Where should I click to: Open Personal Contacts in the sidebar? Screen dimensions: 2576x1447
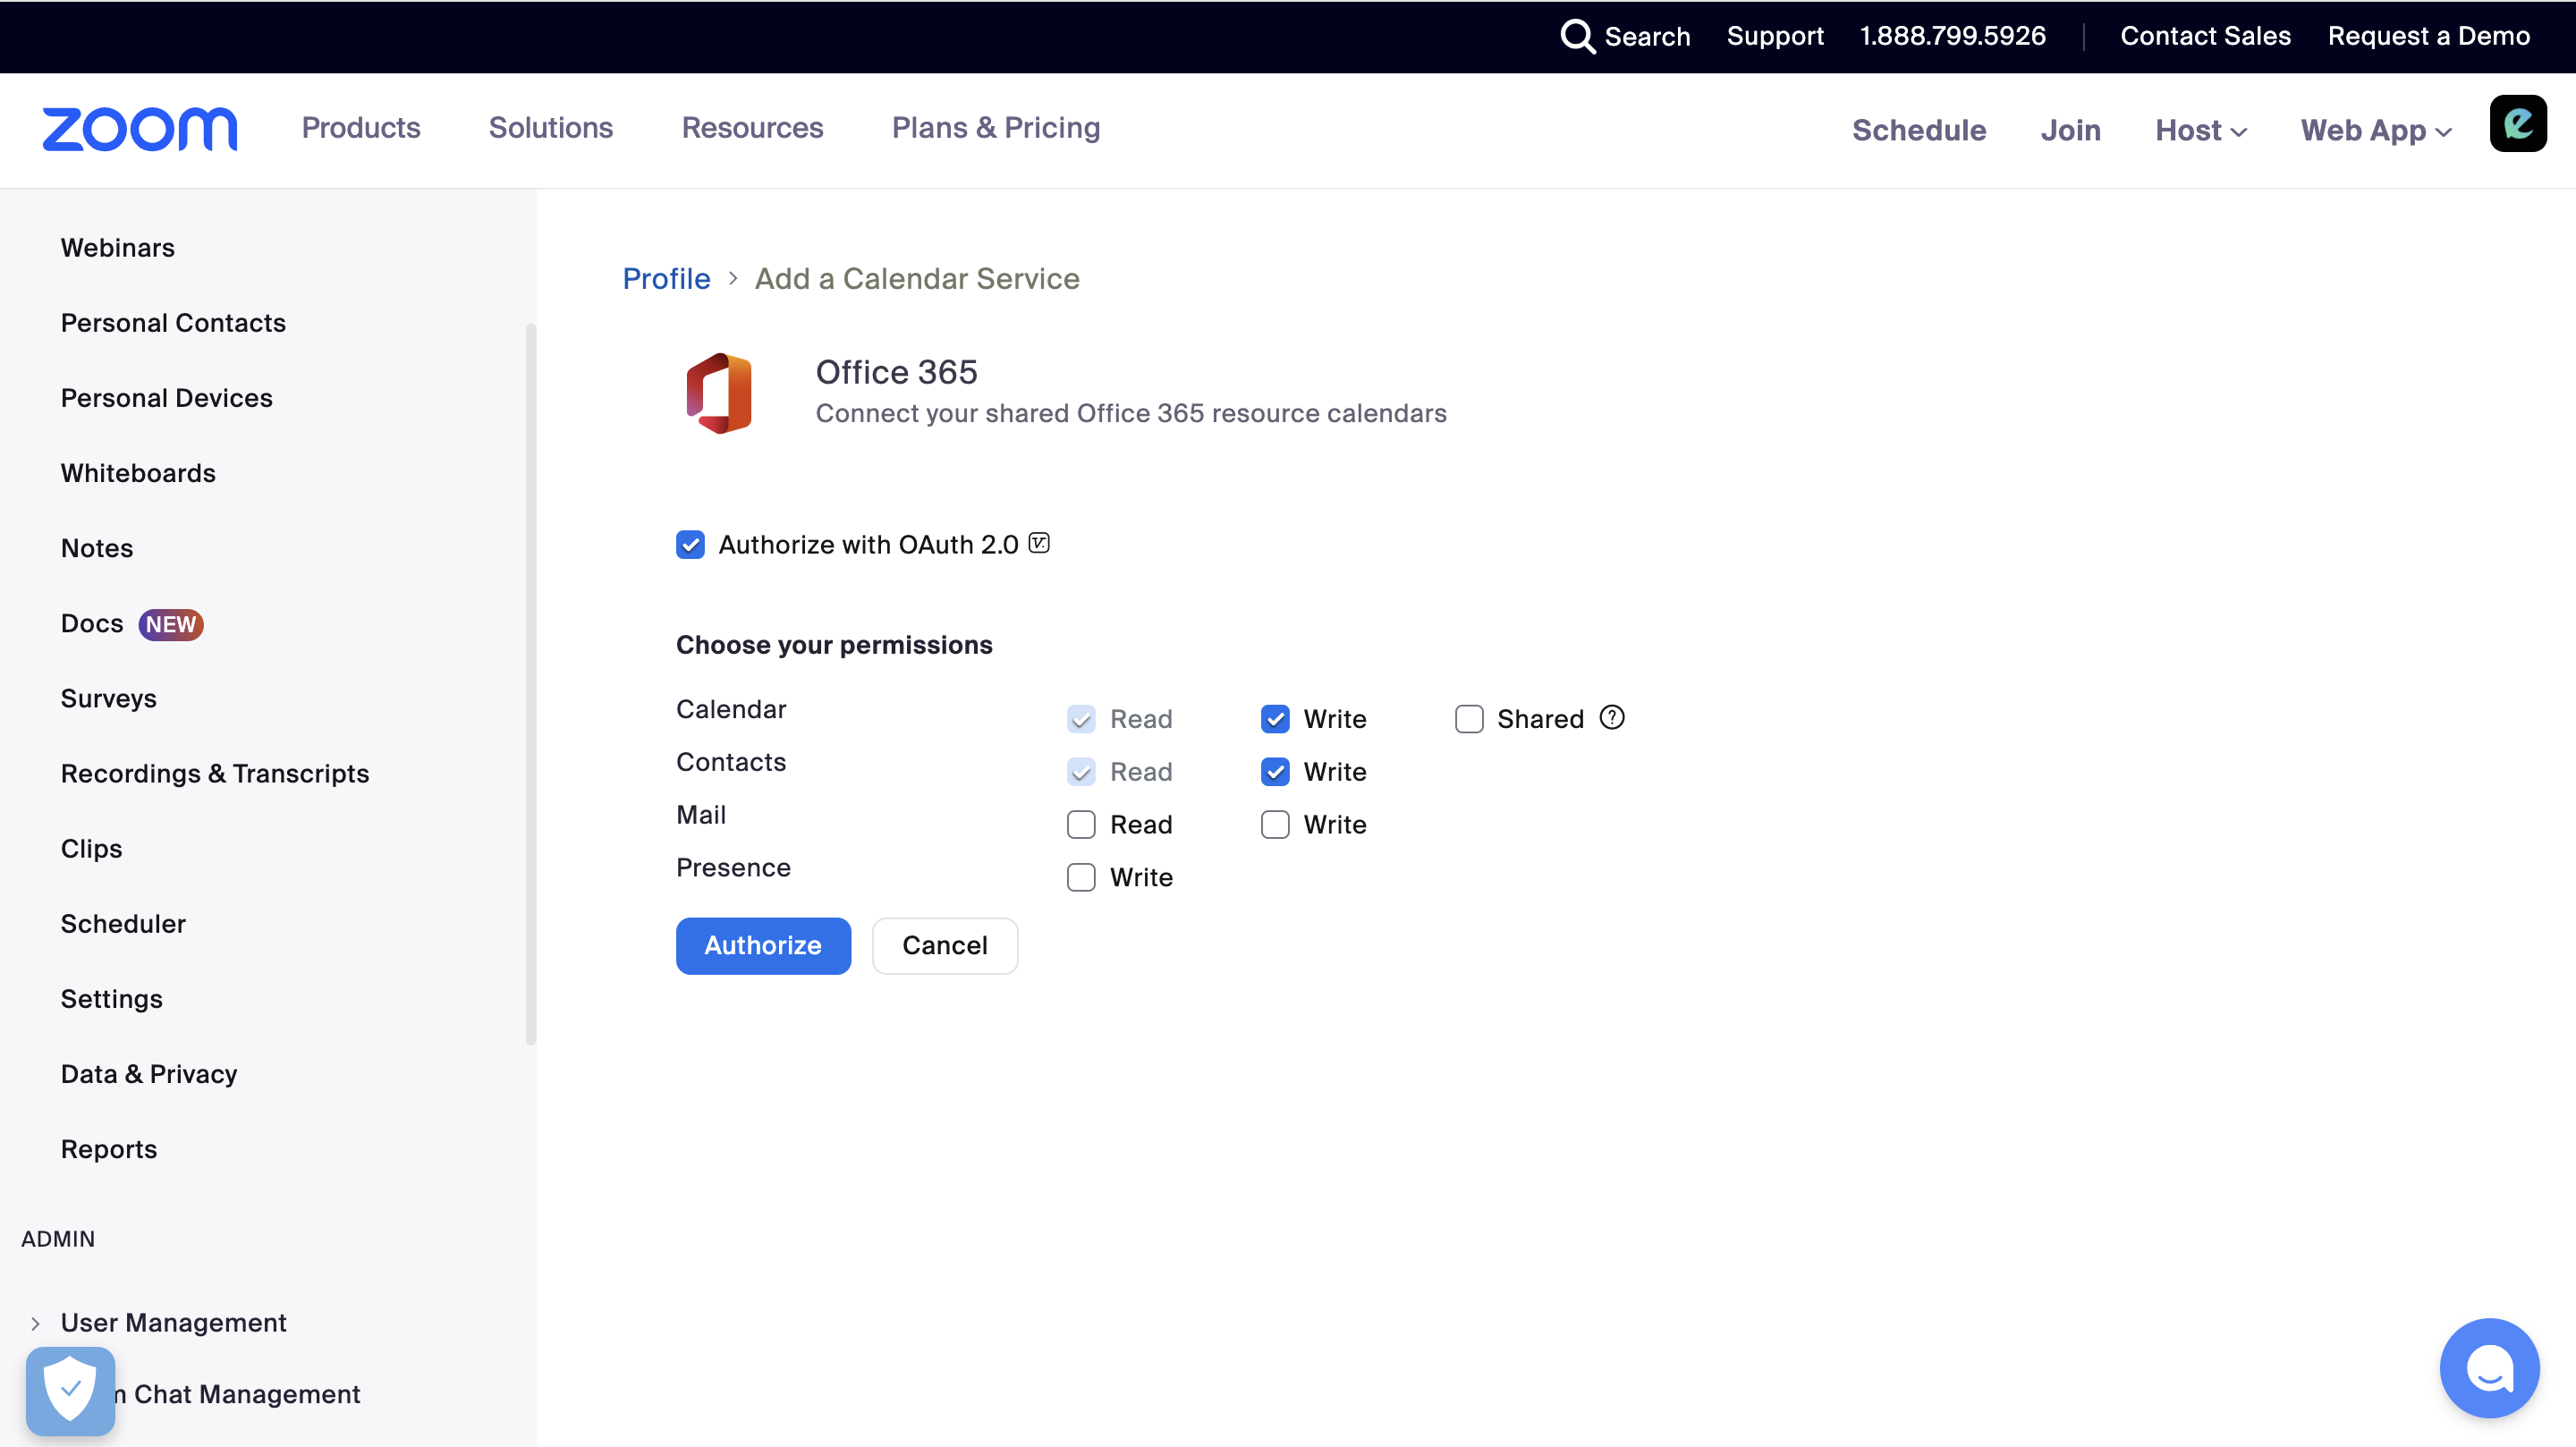(x=173, y=323)
